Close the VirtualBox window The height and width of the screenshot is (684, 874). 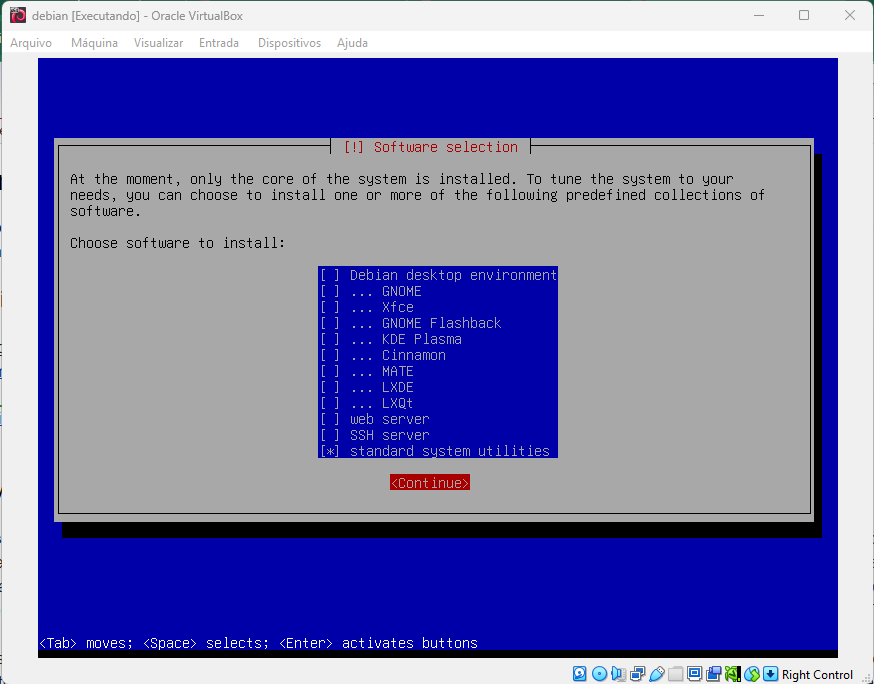coord(849,15)
